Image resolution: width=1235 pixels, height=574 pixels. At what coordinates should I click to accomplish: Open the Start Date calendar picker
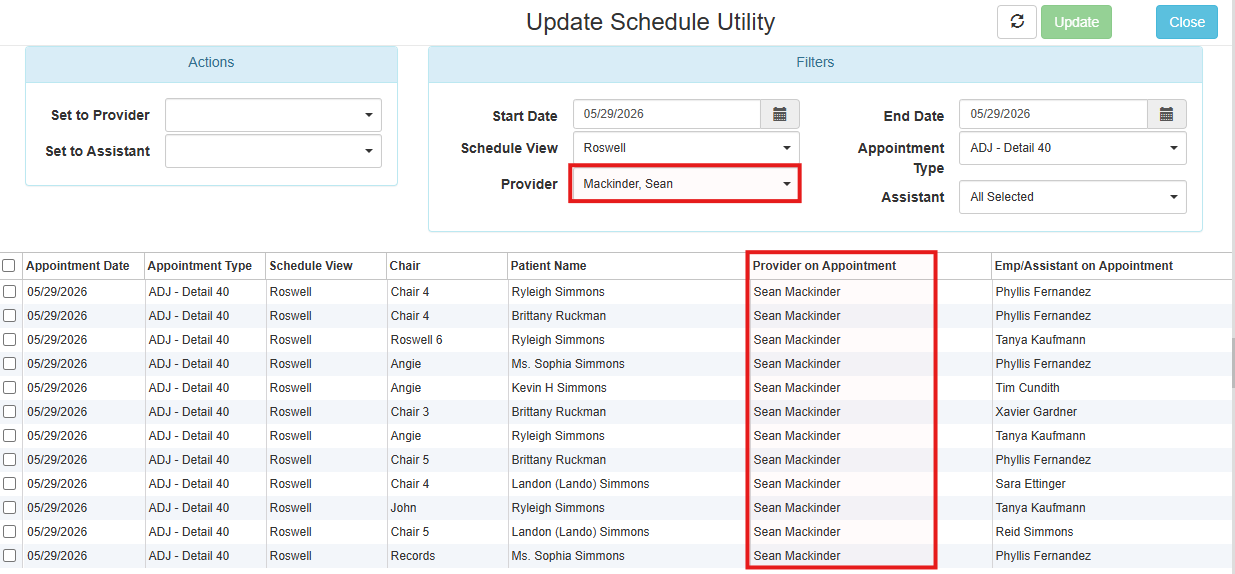(x=780, y=114)
